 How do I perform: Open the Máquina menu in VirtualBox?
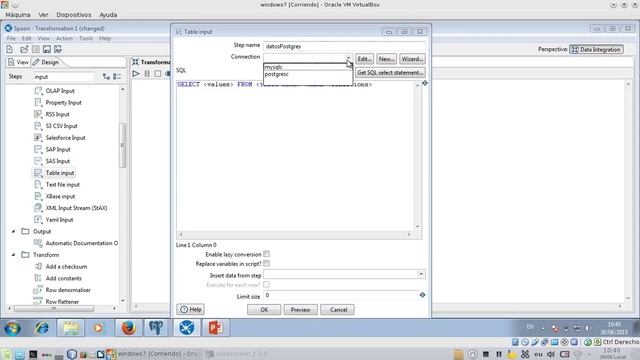(x=18, y=15)
